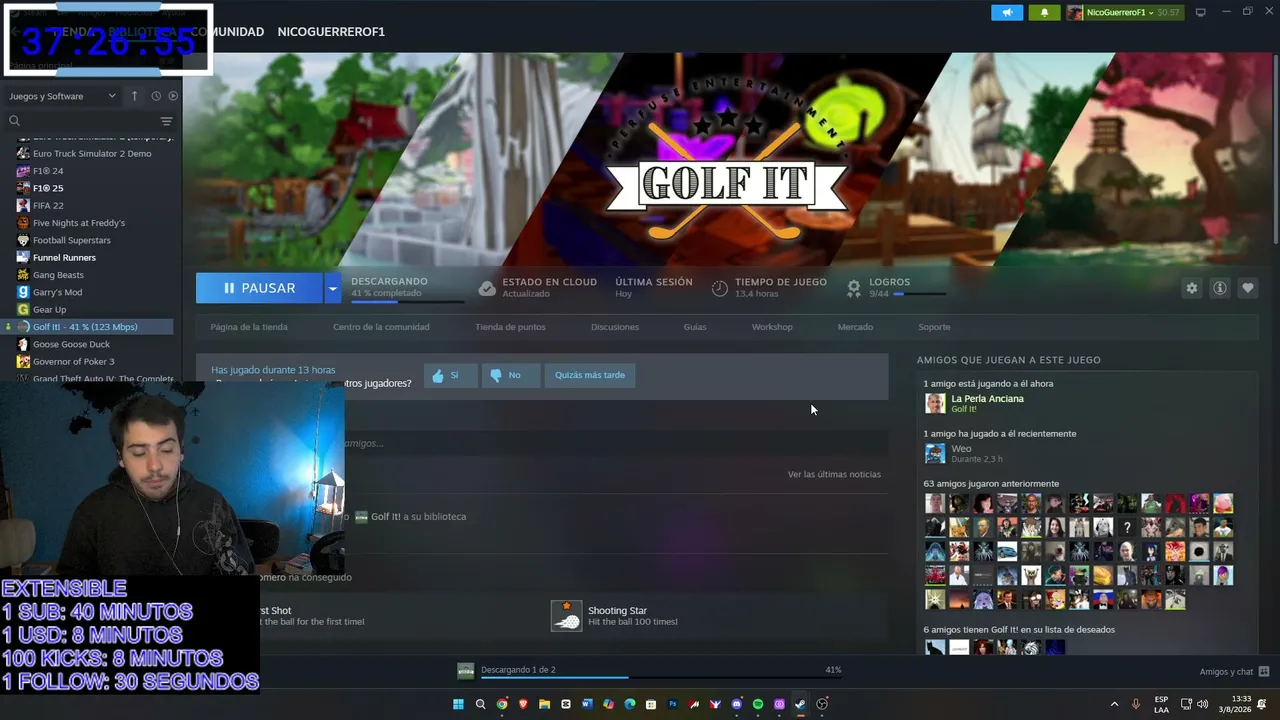Viewport: 1280px width, 720px height.
Task: Sort library by recent activity clock icon
Action: [x=156, y=96]
